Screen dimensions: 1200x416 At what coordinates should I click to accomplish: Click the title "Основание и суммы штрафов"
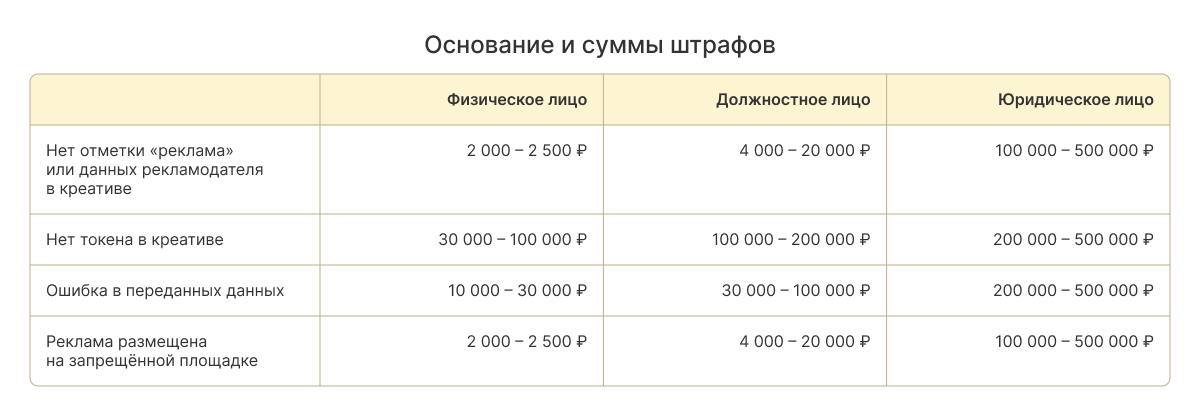(x=600, y=46)
